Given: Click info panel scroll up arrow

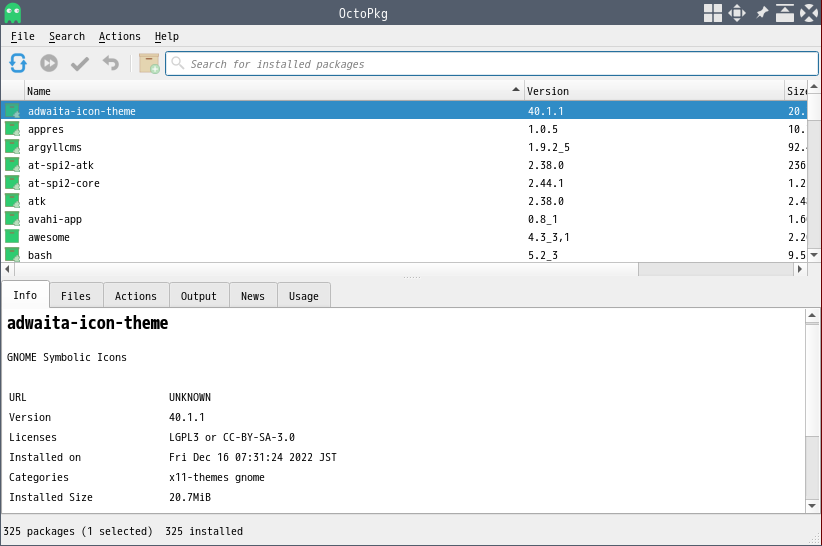Looking at the screenshot, I should point(812,315).
